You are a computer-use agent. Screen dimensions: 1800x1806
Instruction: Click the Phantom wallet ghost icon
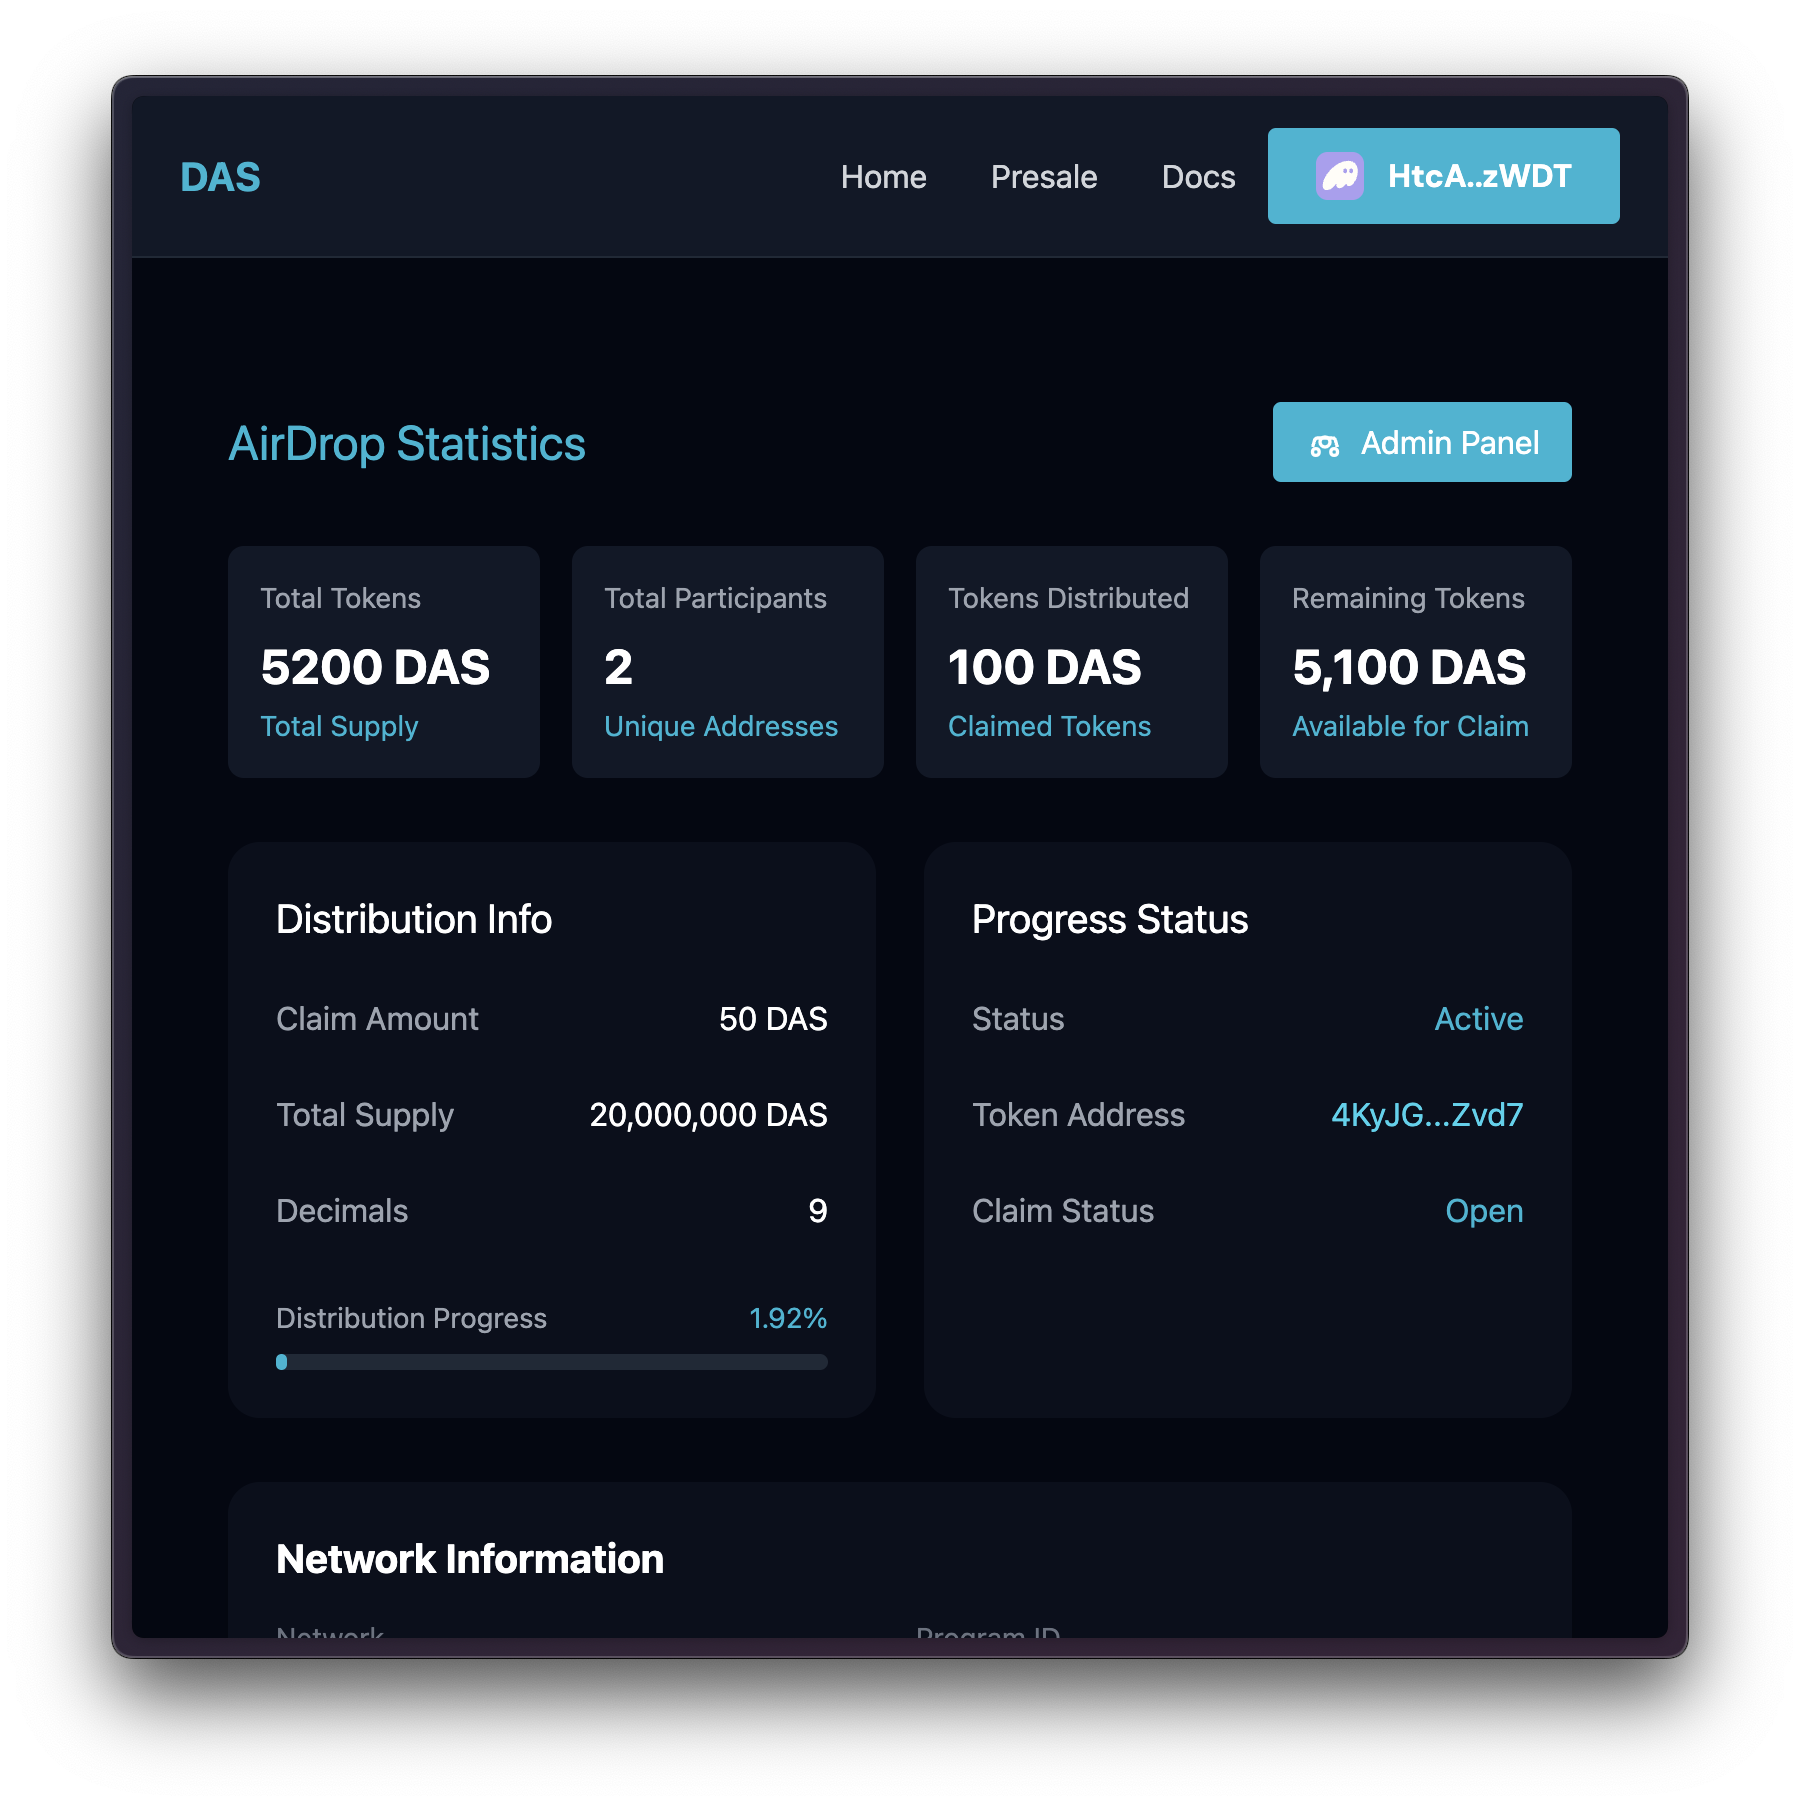pos(1339,177)
